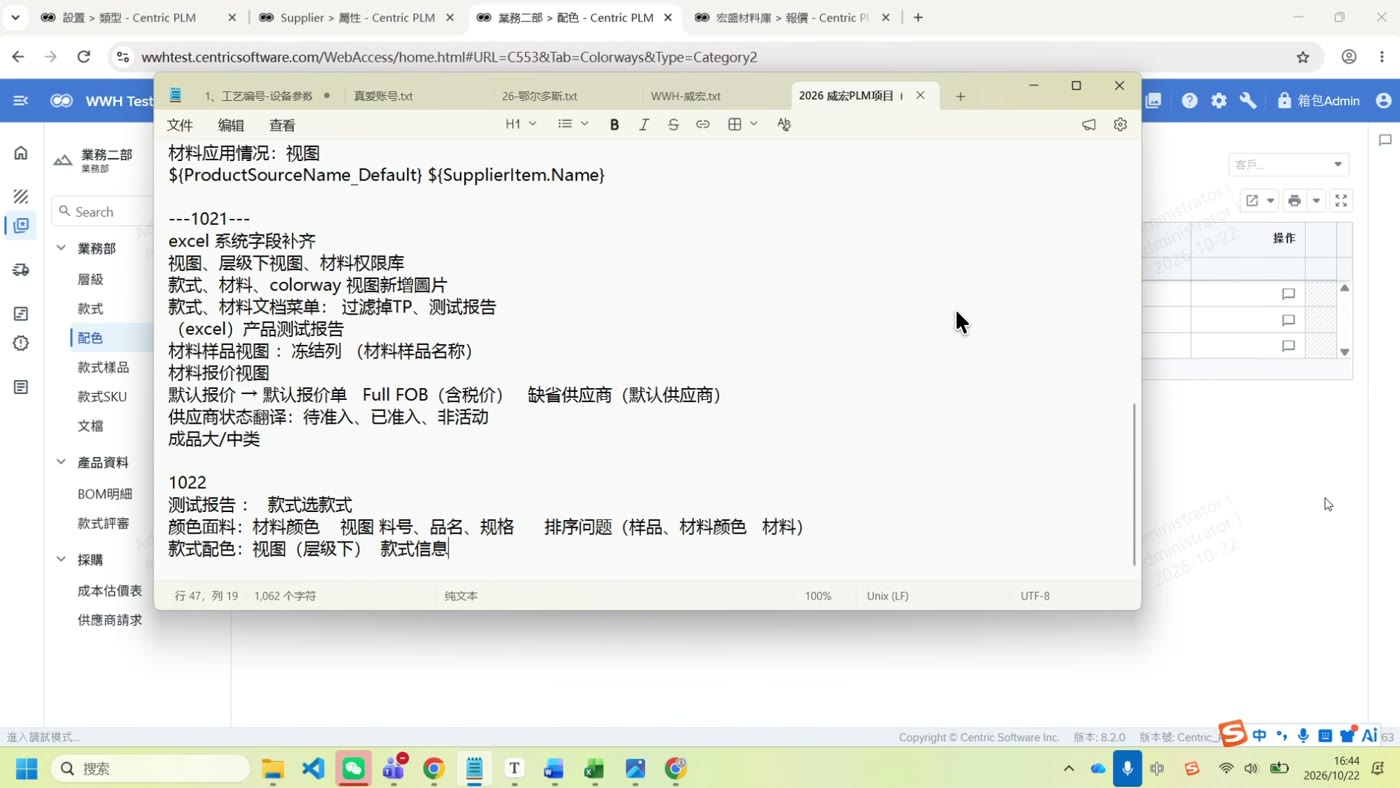Open the list style dropdown in Notepad
This screenshot has width=1400, height=788.
point(573,124)
